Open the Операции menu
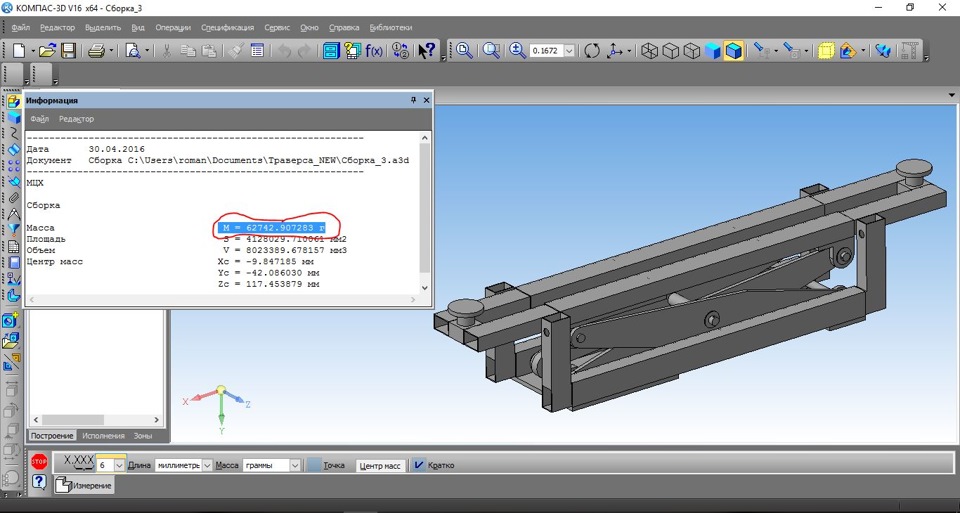This screenshot has height=513, width=960. tap(173, 28)
